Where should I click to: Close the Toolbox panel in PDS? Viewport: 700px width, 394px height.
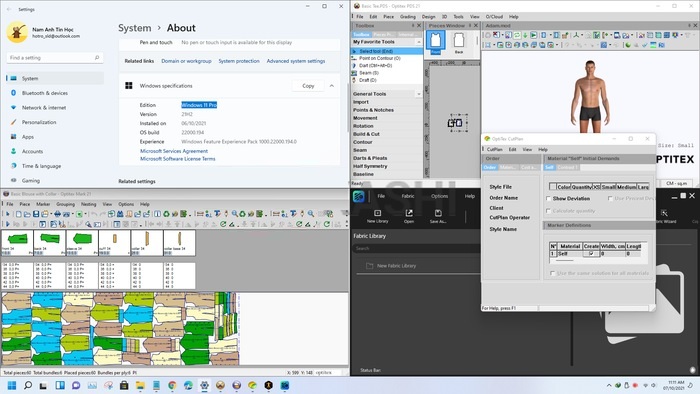(419, 26)
